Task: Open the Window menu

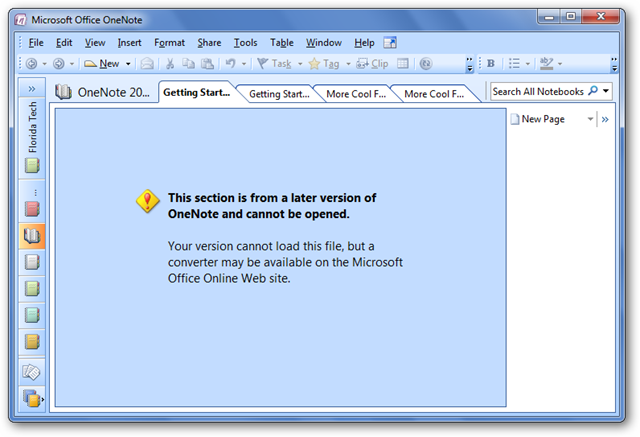Action: coord(324,43)
